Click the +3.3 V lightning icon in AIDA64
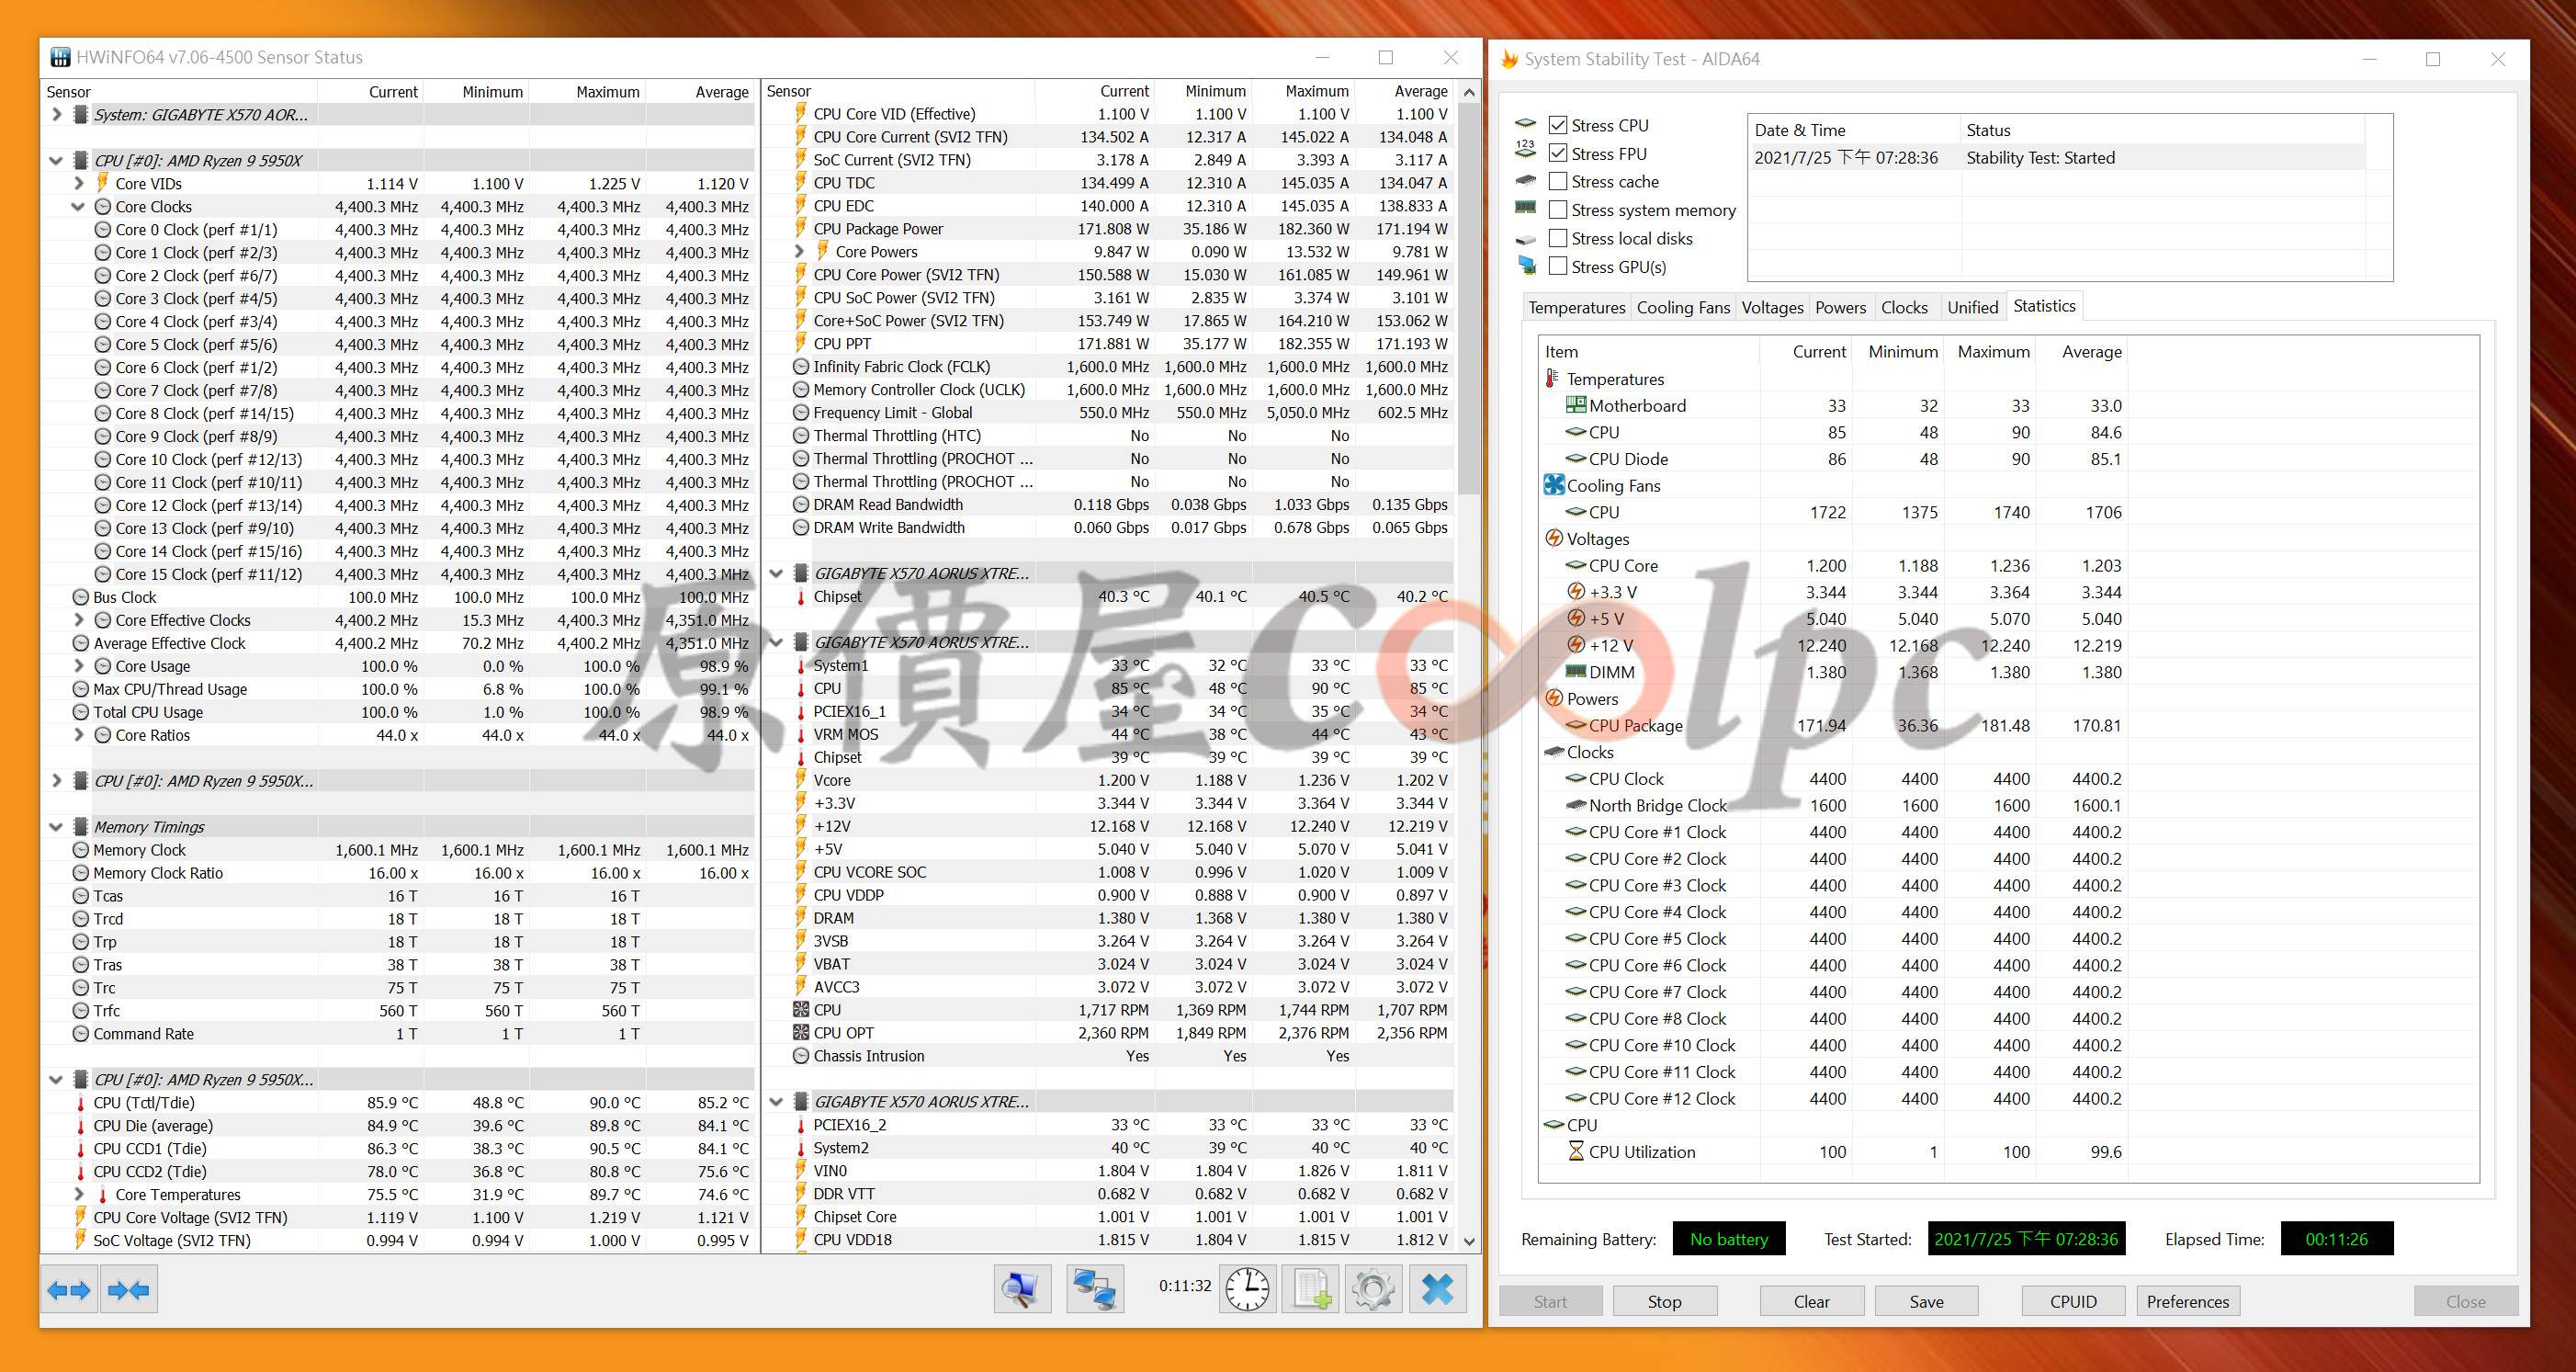 (1576, 591)
